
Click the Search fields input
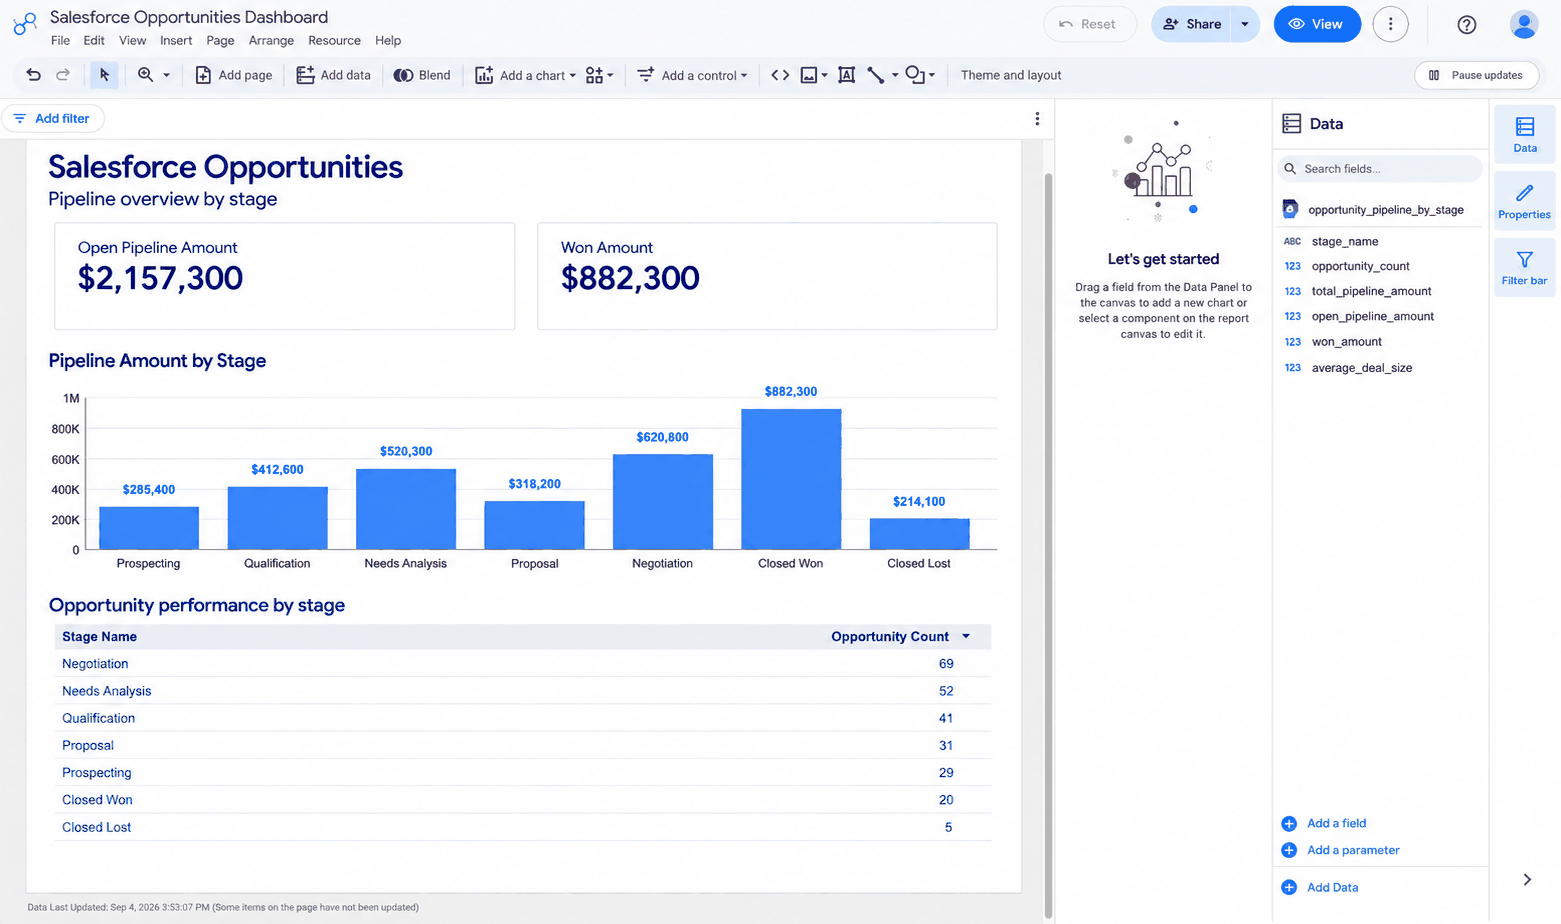1380,169
